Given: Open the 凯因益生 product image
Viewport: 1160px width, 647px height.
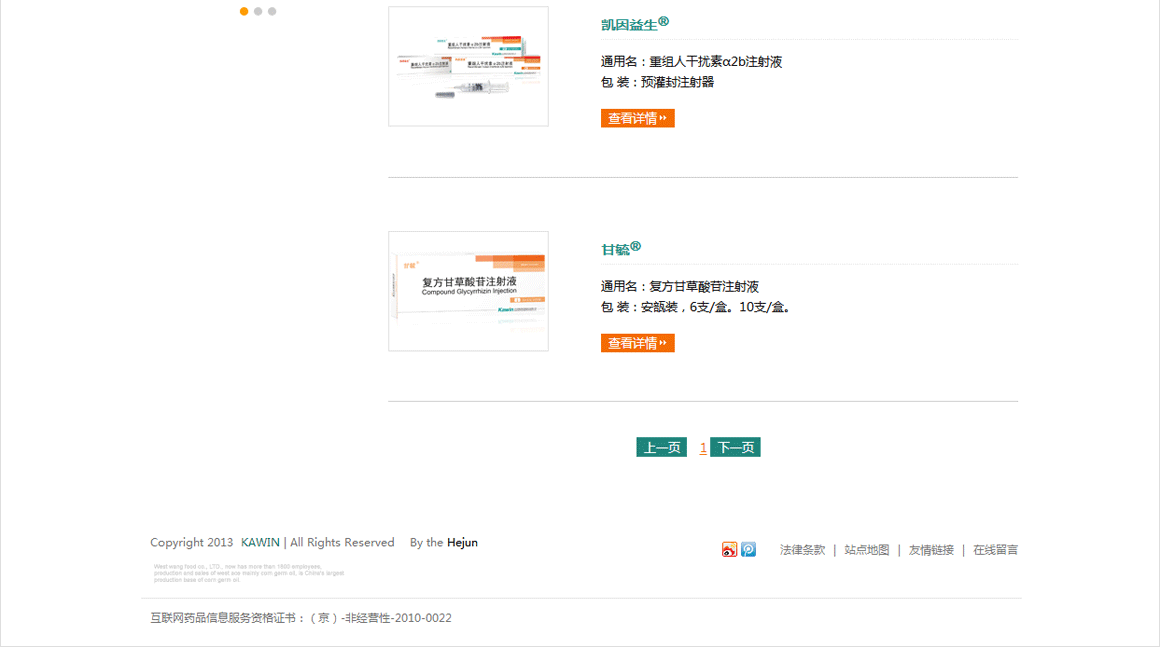Looking at the screenshot, I should point(468,67).
